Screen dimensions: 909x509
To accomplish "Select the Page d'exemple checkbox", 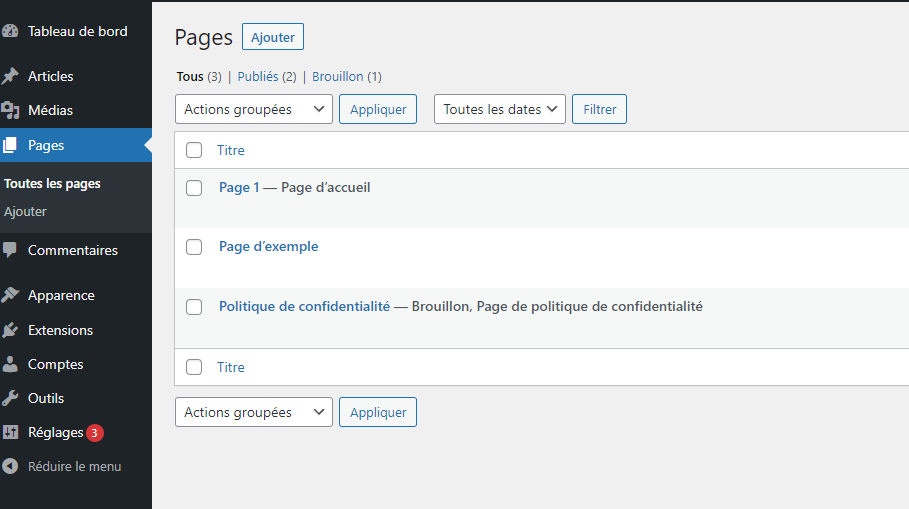I will [194, 247].
